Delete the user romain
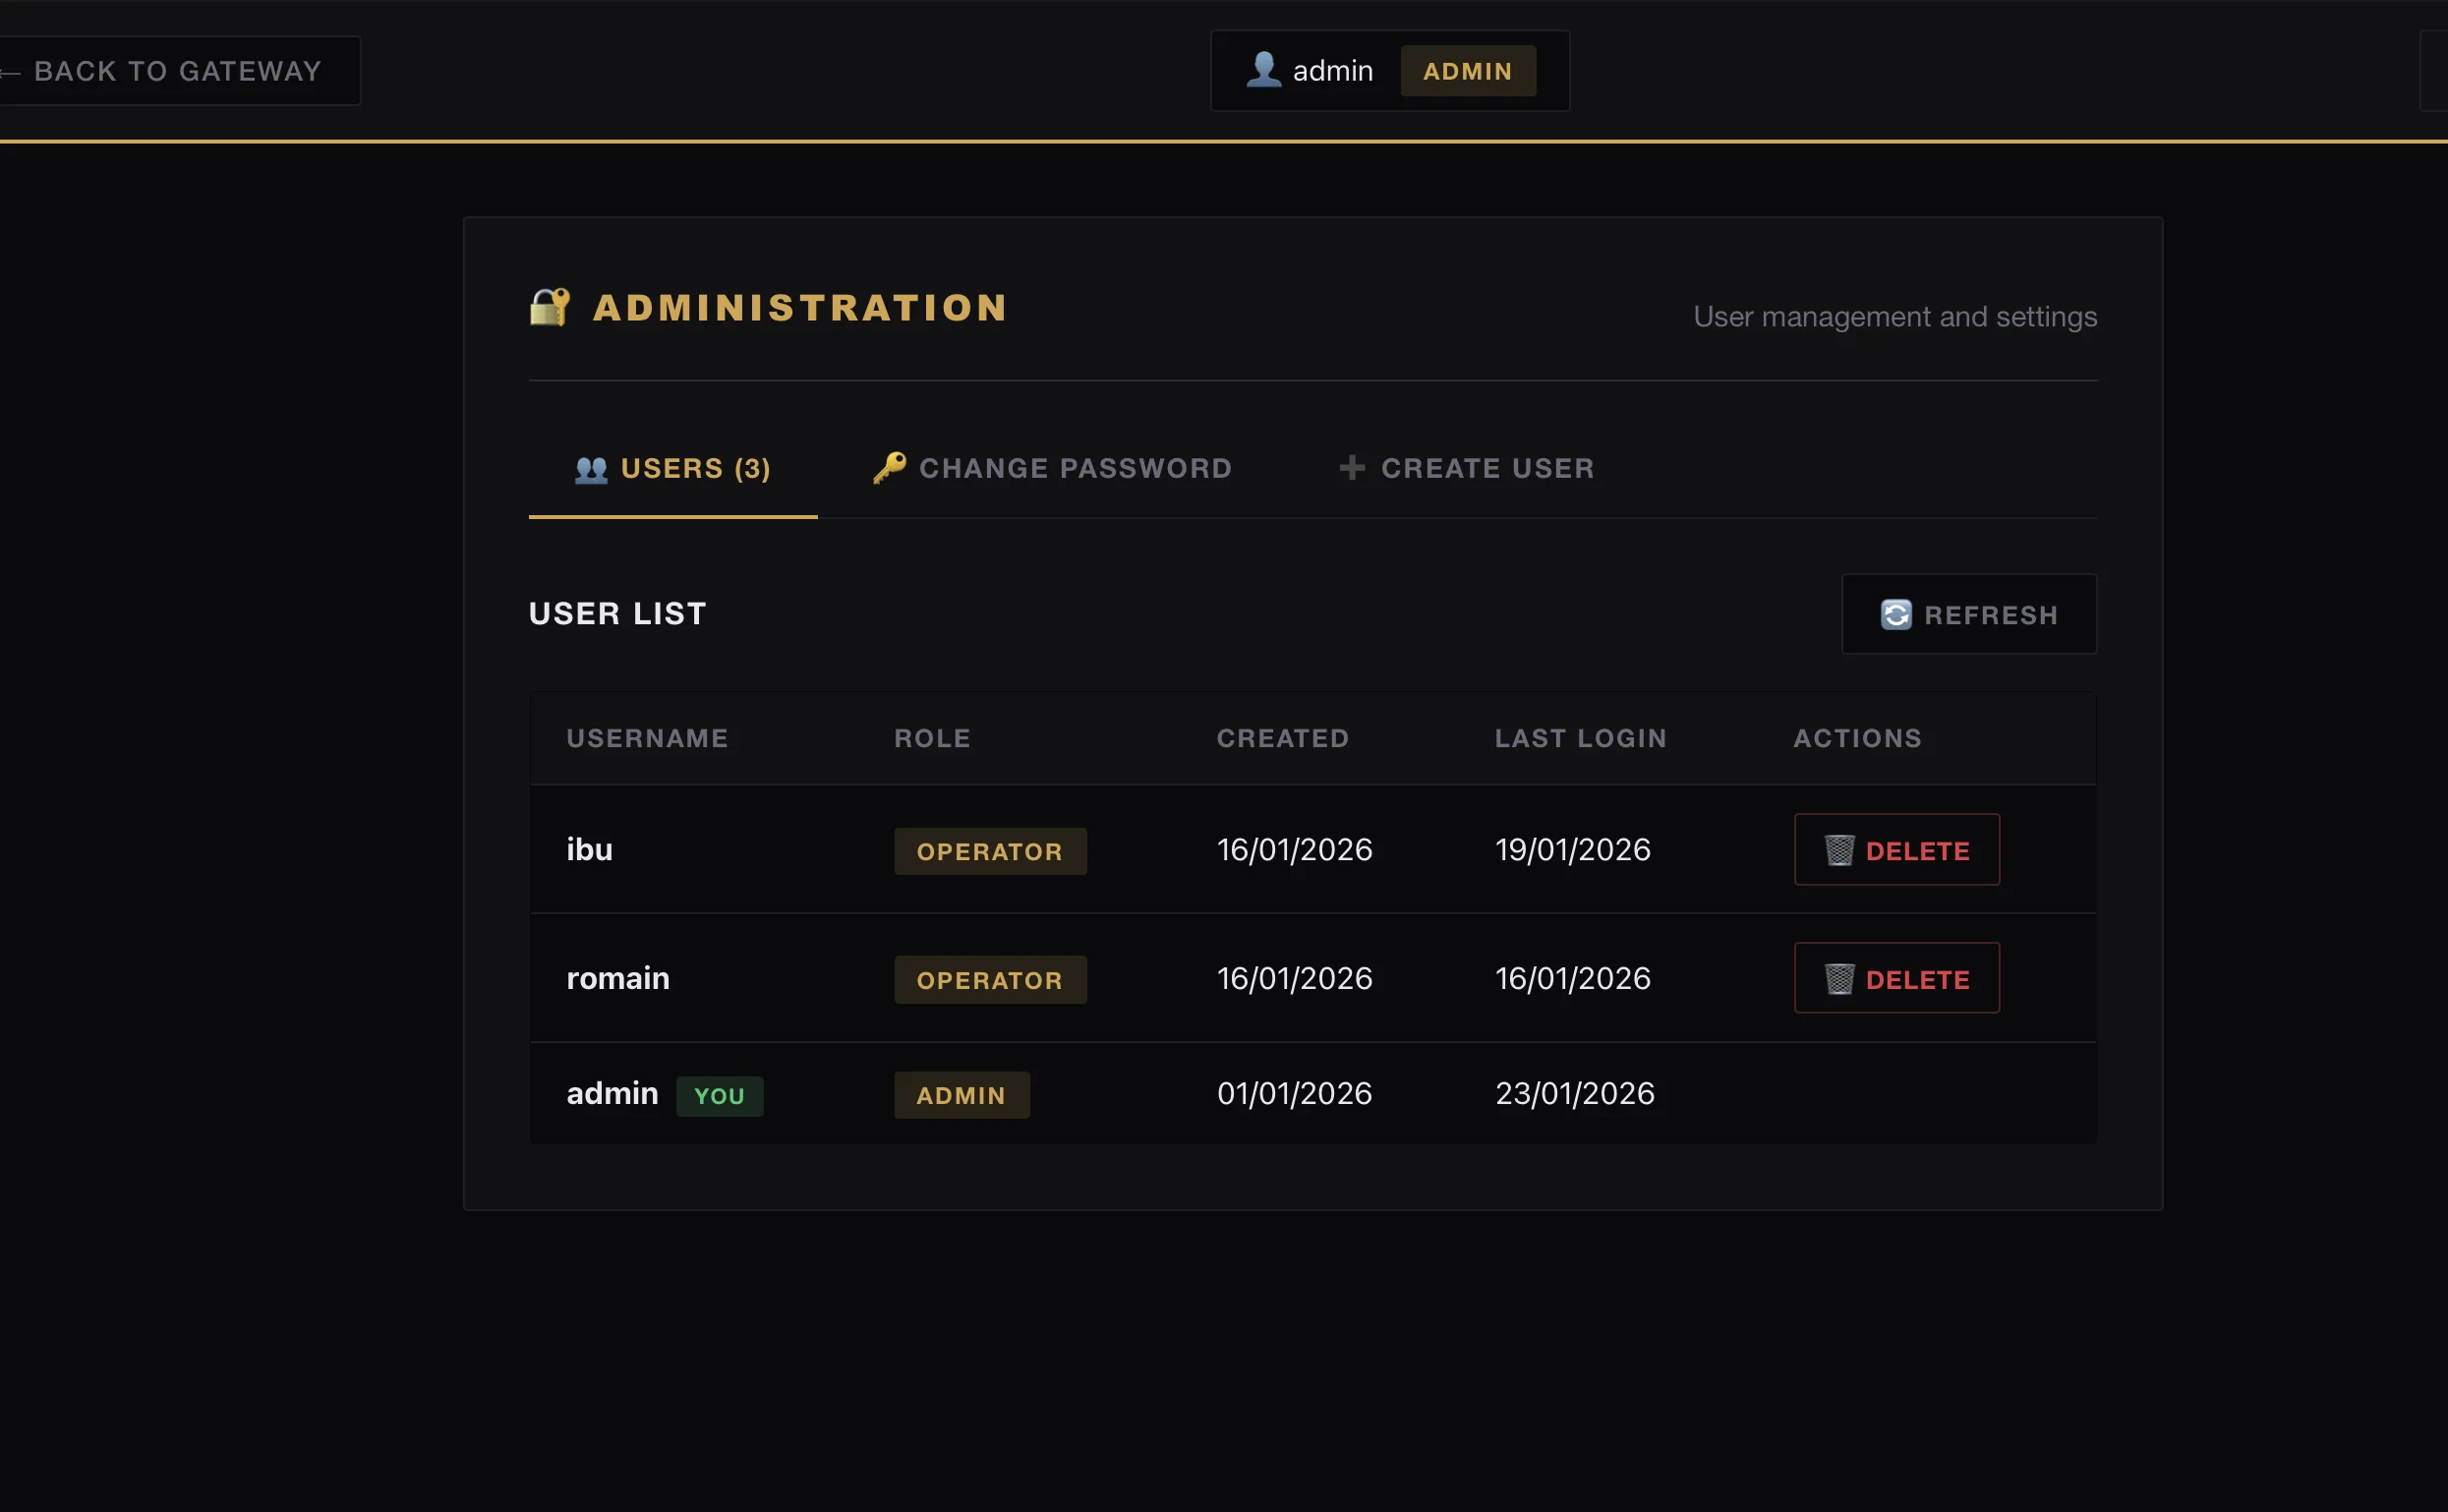 click(1896, 978)
